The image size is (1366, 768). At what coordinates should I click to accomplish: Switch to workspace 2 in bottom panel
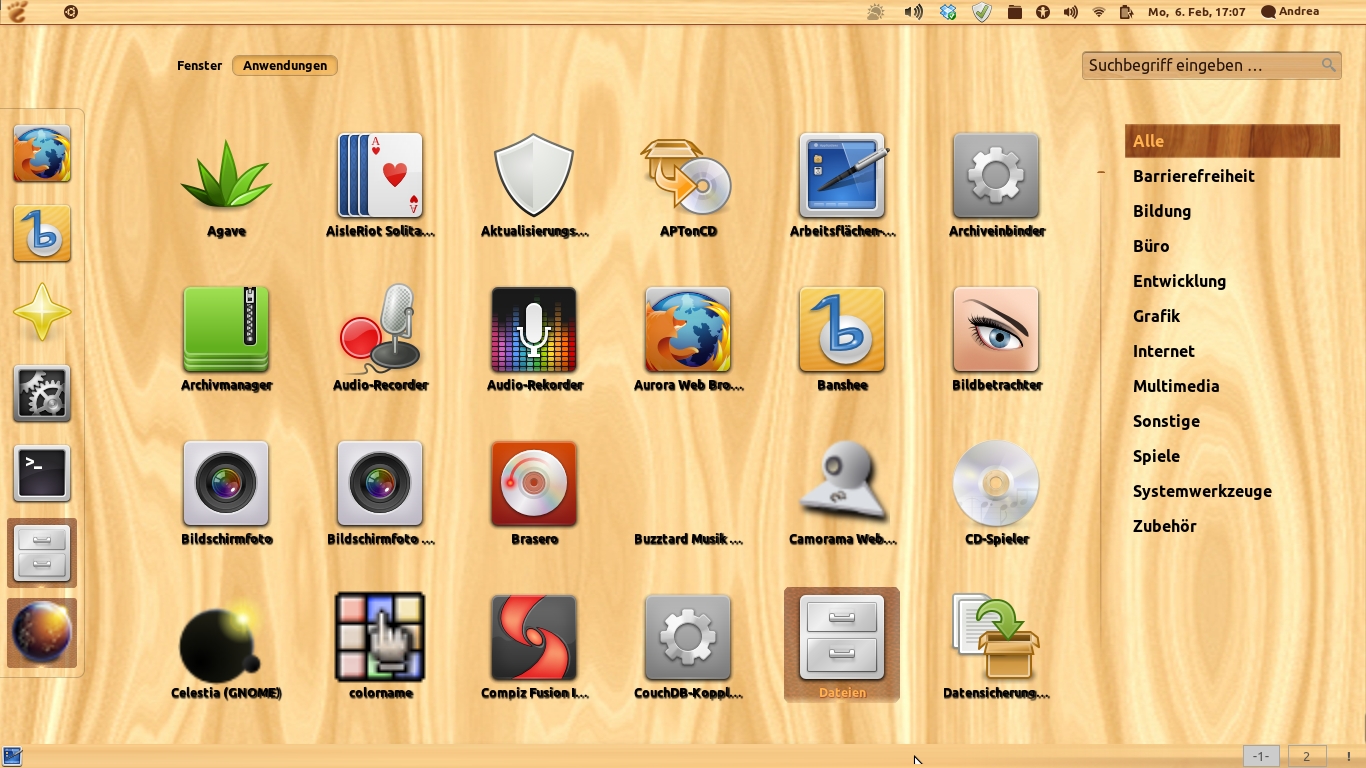click(x=1307, y=757)
